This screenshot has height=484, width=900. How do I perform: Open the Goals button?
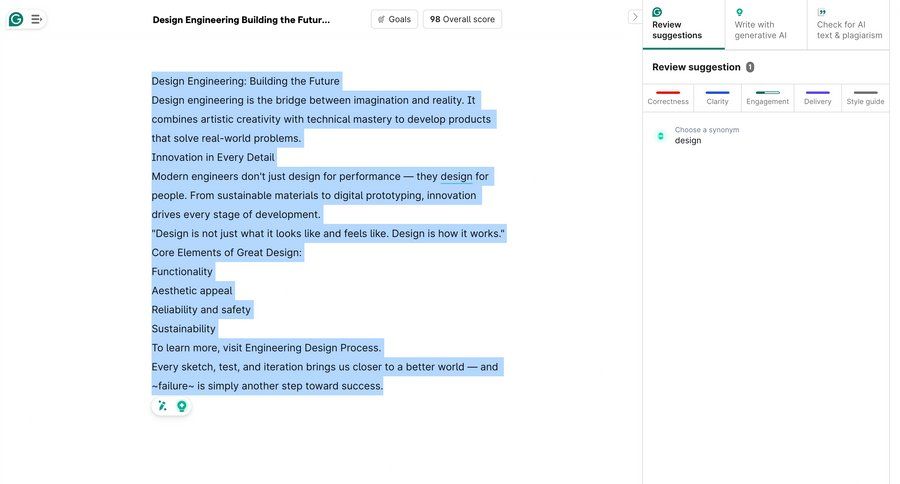click(x=394, y=19)
